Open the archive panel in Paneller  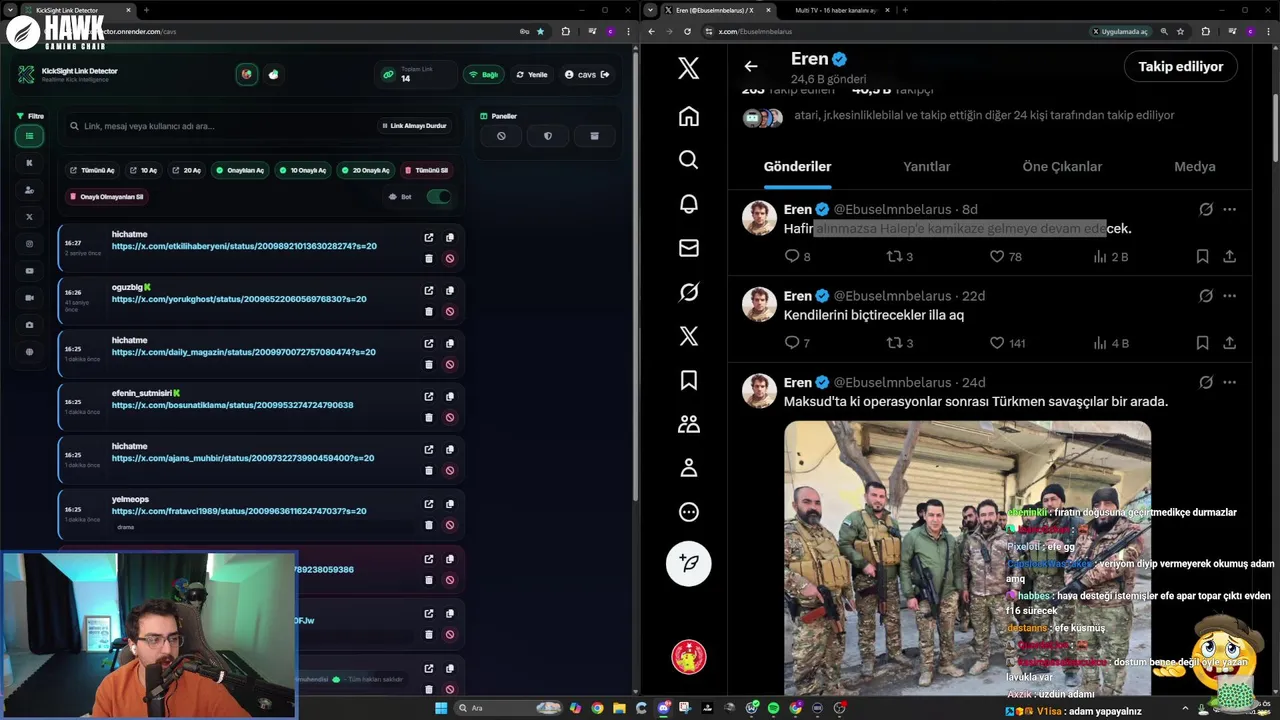[594, 136]
